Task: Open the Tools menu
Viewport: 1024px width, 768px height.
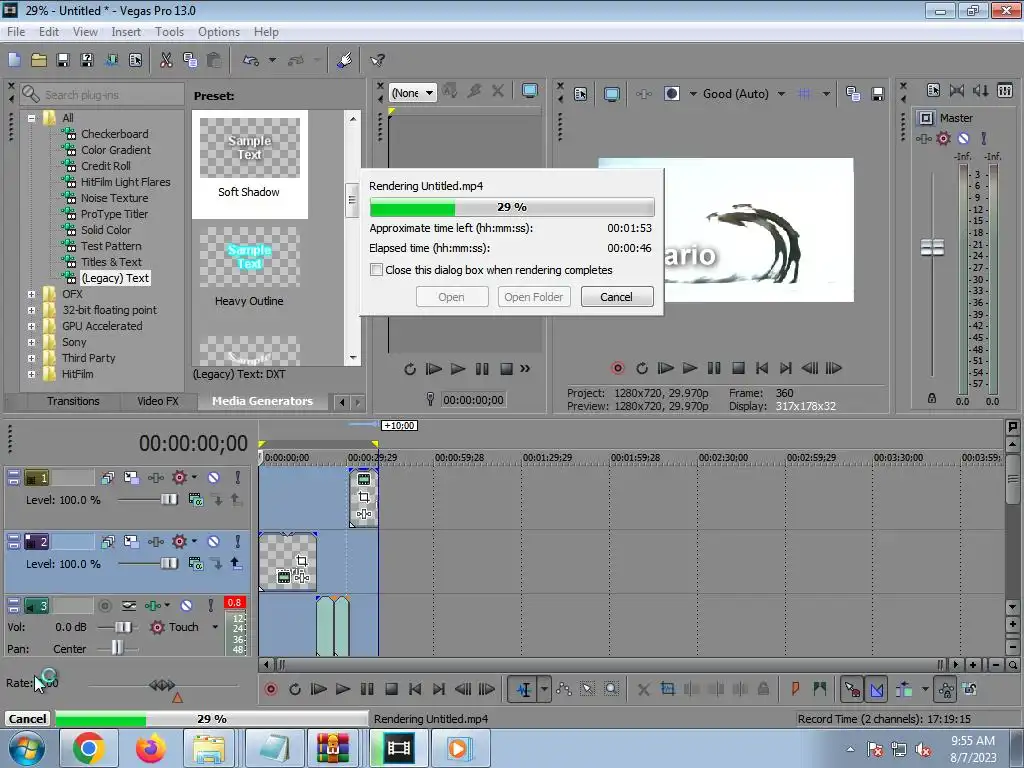Action: tap(169, 32)
